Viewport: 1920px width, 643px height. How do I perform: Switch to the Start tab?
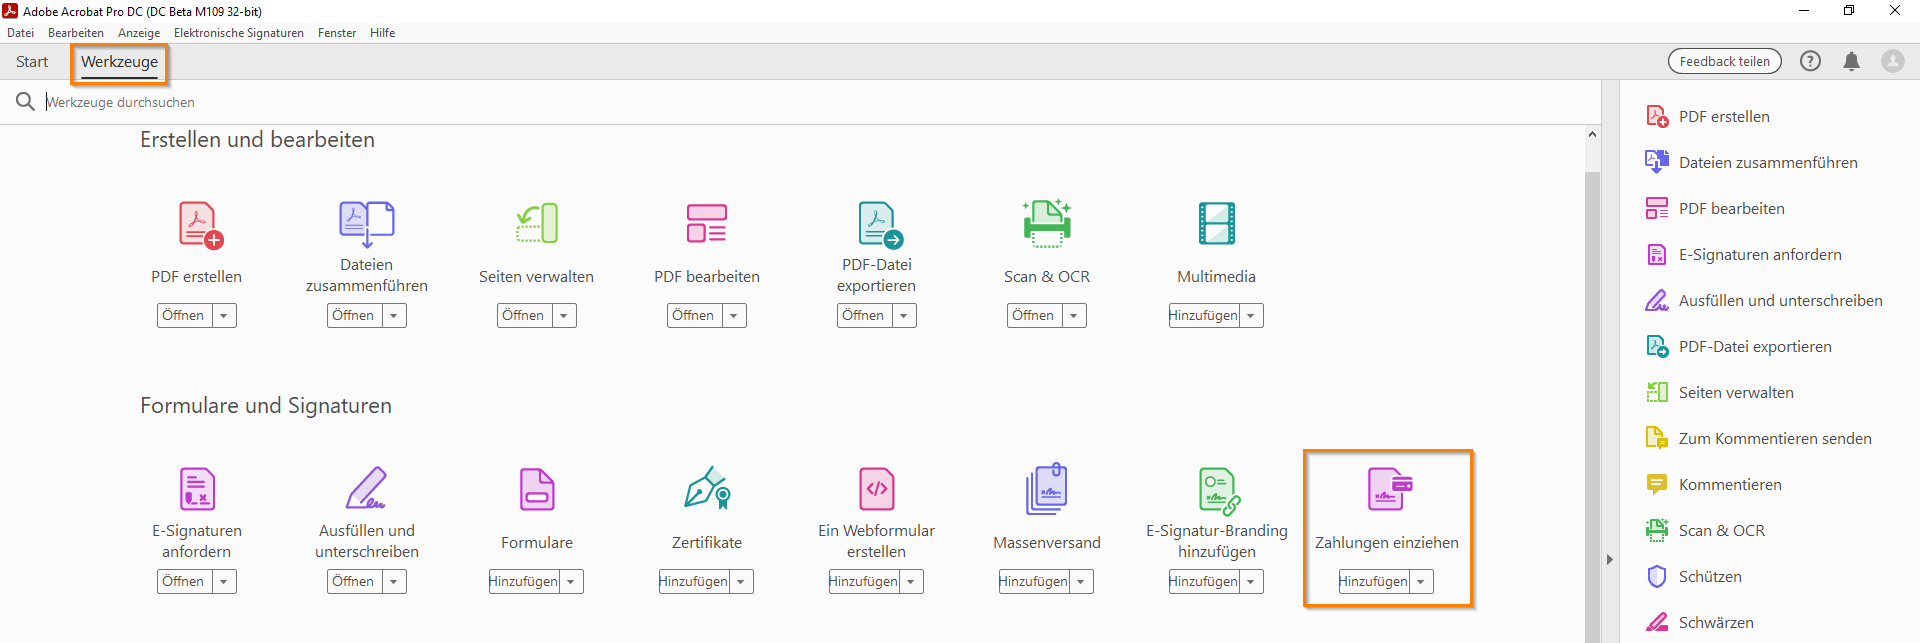coord(32,62)
